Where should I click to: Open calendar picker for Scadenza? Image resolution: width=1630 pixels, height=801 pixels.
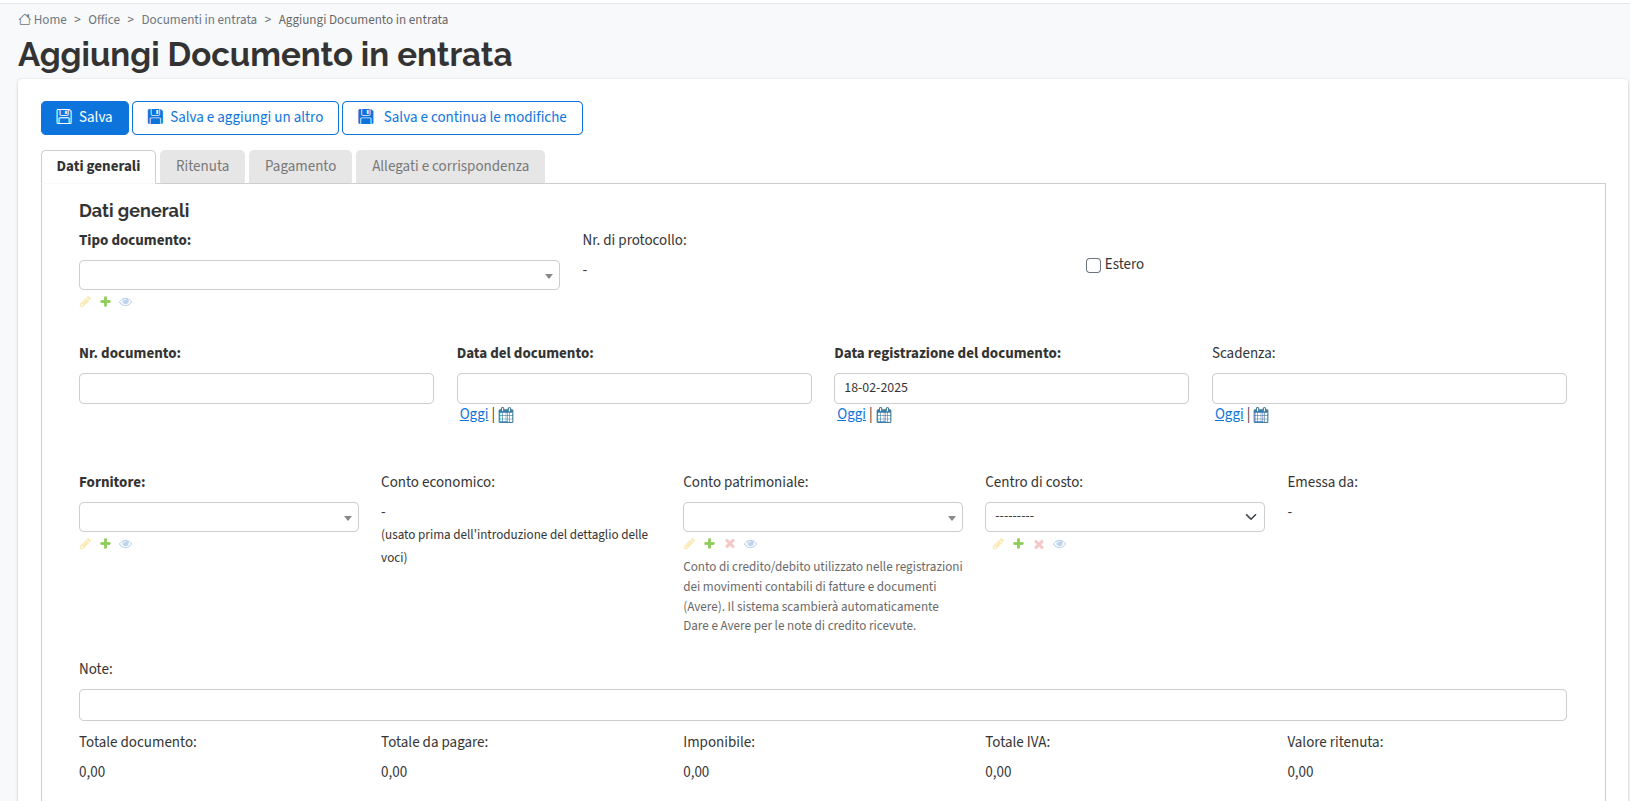click(x=1261, y=415)
